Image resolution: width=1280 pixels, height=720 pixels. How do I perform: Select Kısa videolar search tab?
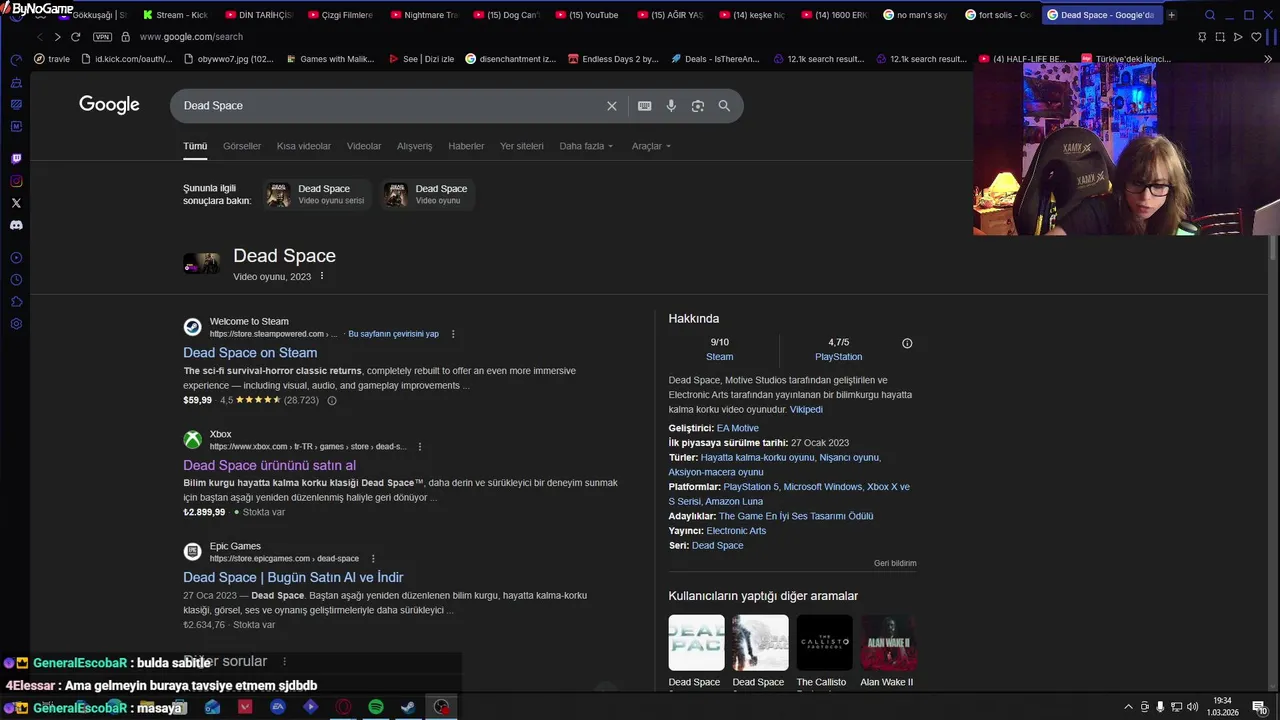(304, 146)
